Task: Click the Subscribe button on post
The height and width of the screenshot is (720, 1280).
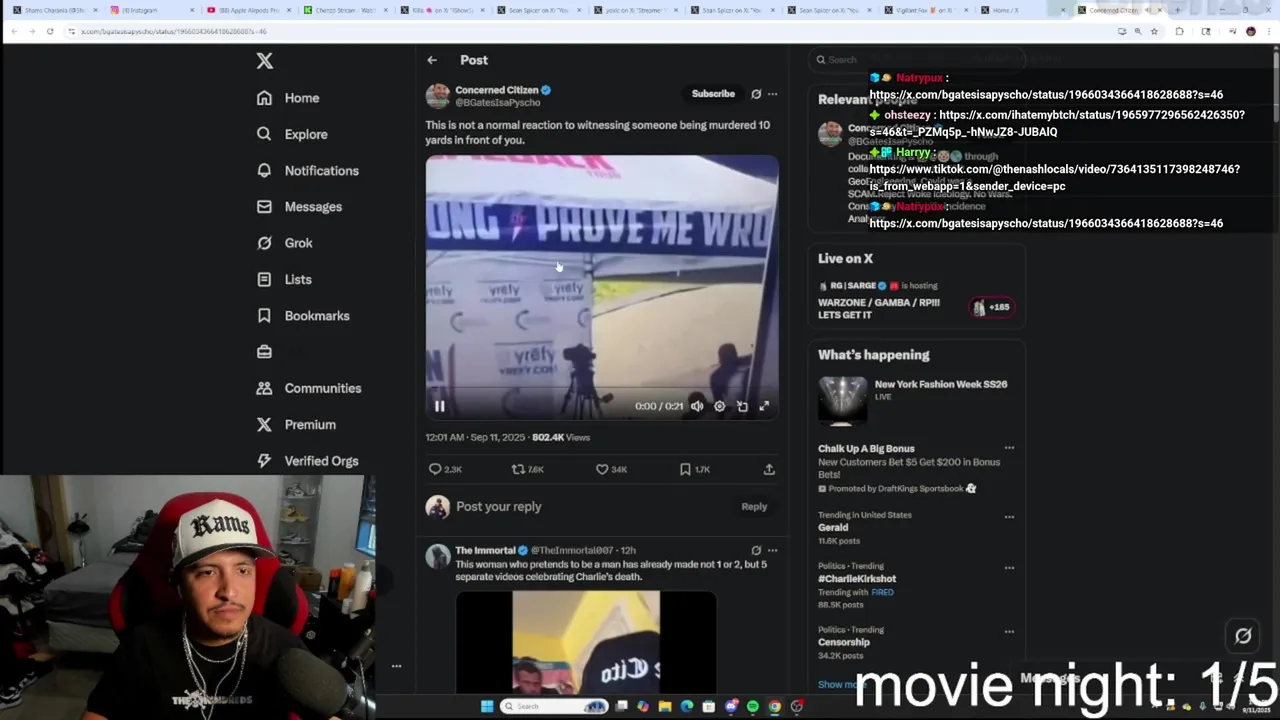Action: pyautogui.click(x=713, y=94)
